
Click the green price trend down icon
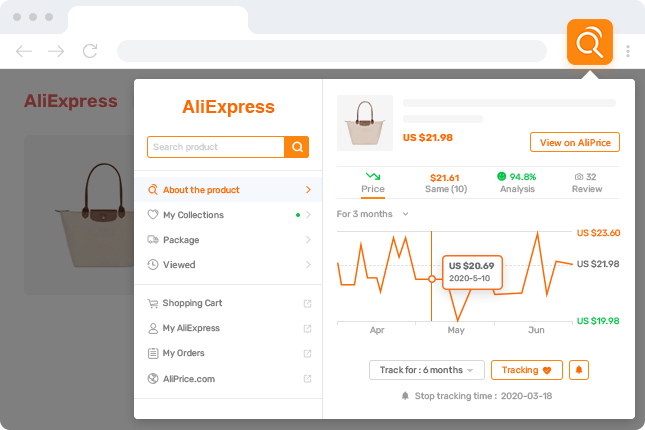(373, 177)
